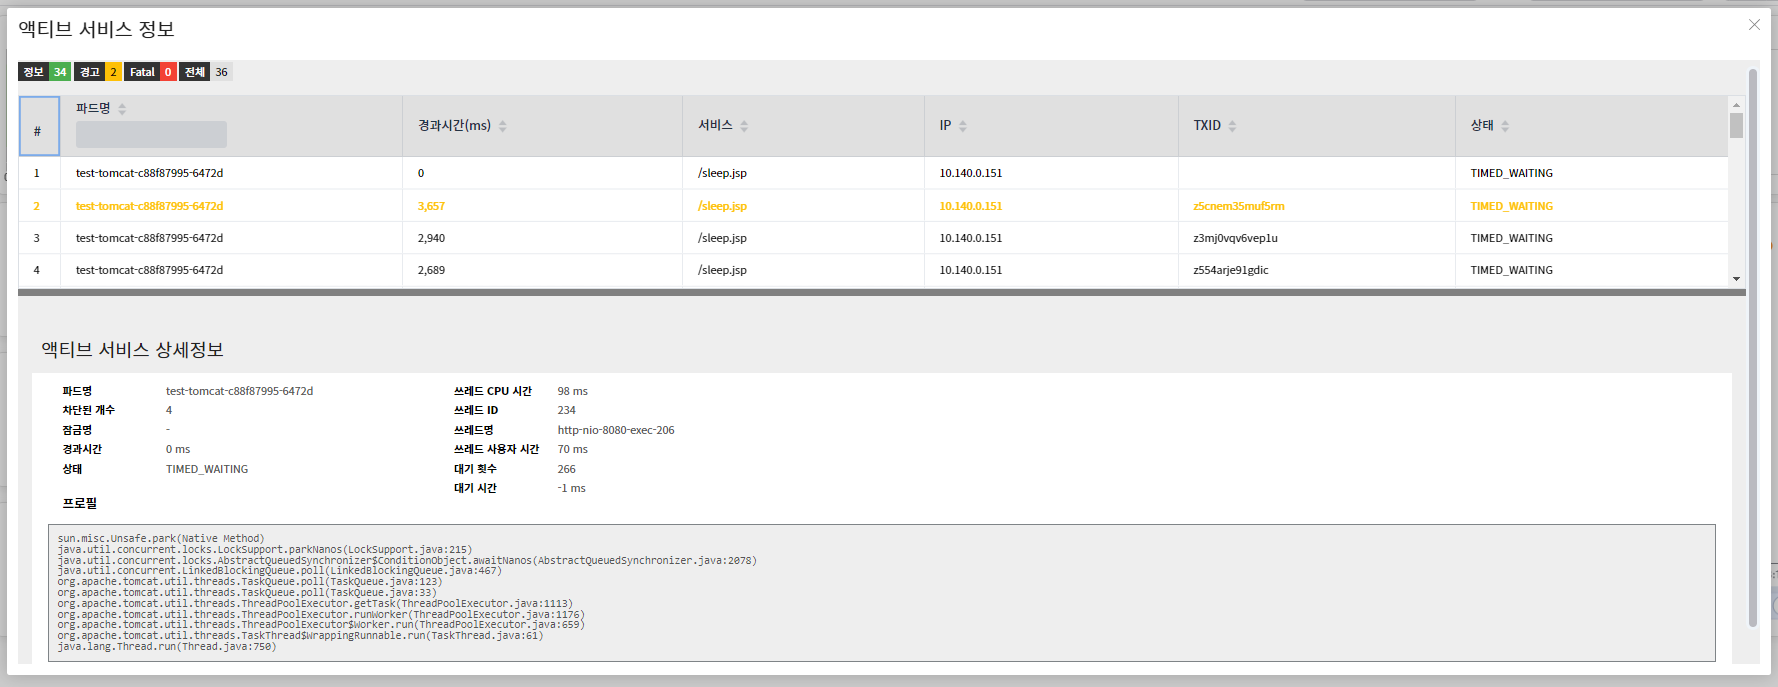Toggle sorting on the IP column
This screenshot has width=1778, height=687.
tap(963, 126)
